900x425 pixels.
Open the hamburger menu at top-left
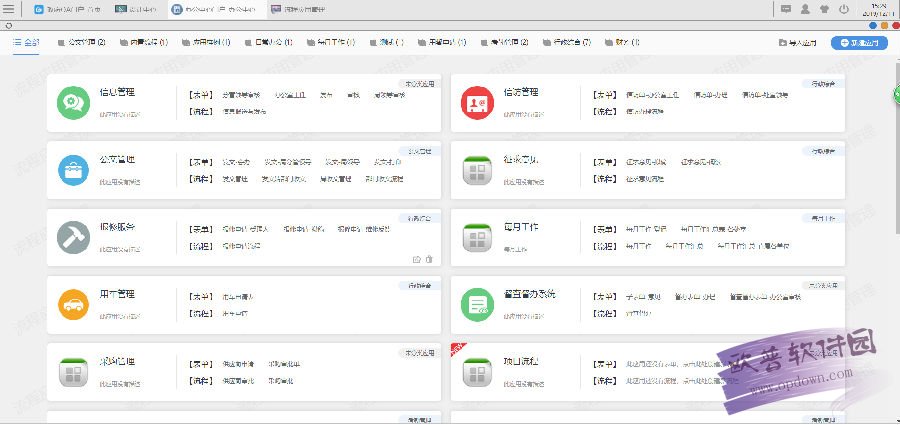[9, 9]
